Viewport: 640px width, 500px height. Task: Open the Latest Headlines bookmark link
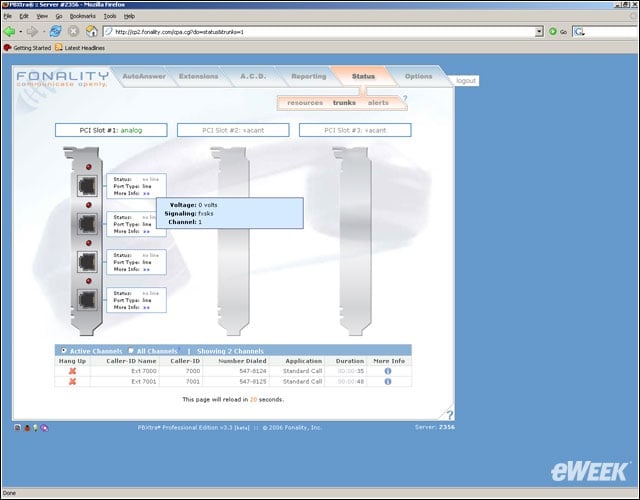pos(84,48)
